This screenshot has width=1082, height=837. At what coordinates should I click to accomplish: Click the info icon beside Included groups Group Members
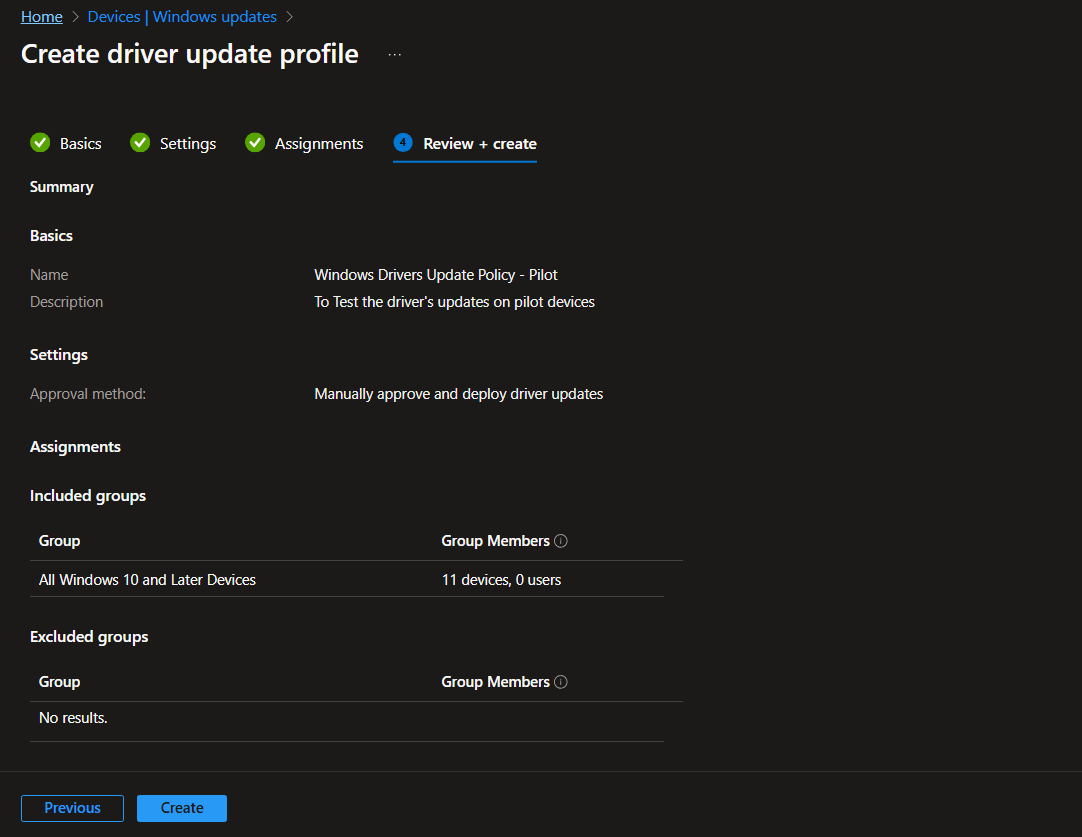(561, 540)
